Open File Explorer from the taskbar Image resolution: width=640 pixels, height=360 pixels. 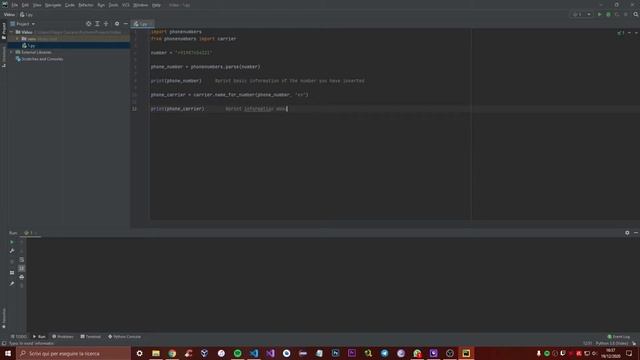[156, 353]
